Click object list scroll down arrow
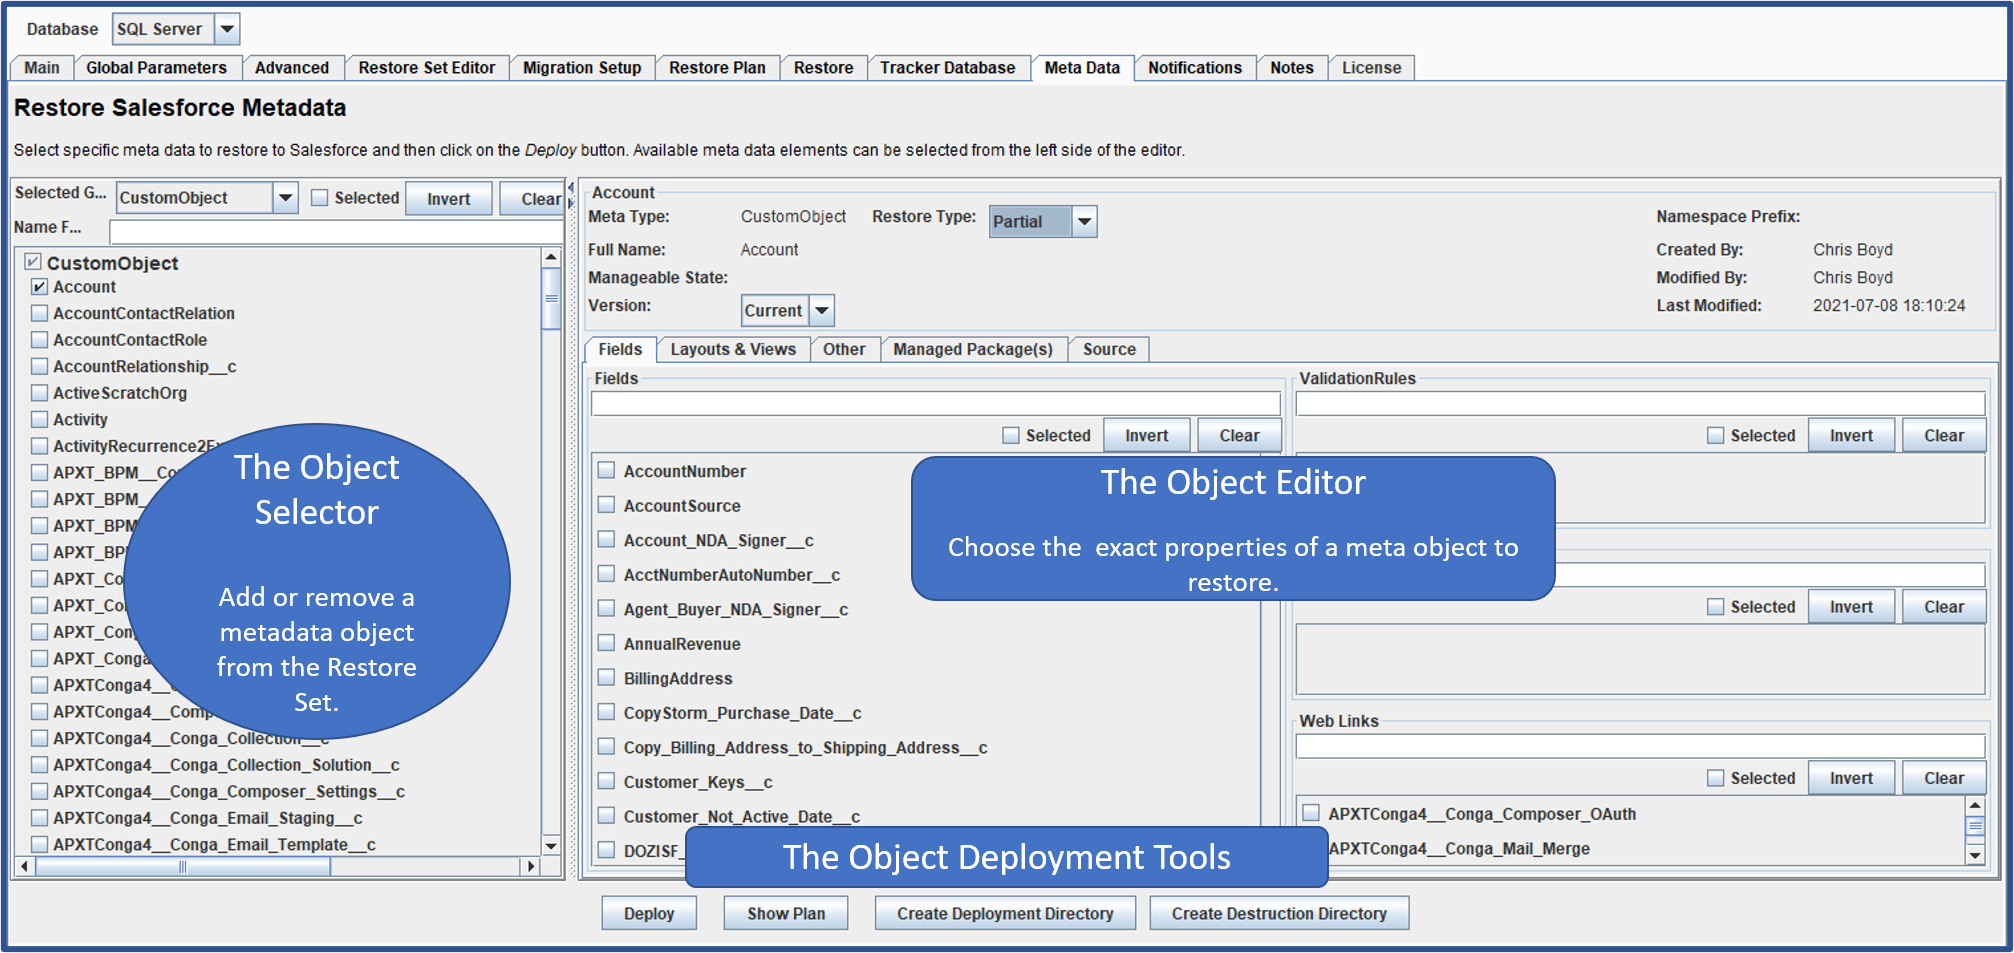2014x953 pixels. click(551, 845)
